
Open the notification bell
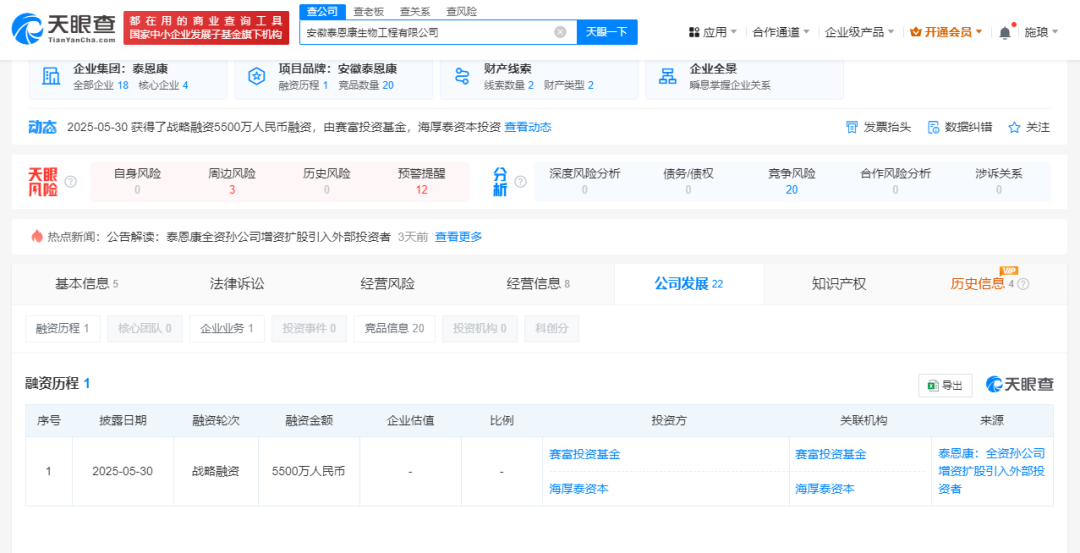point(1005,32)
